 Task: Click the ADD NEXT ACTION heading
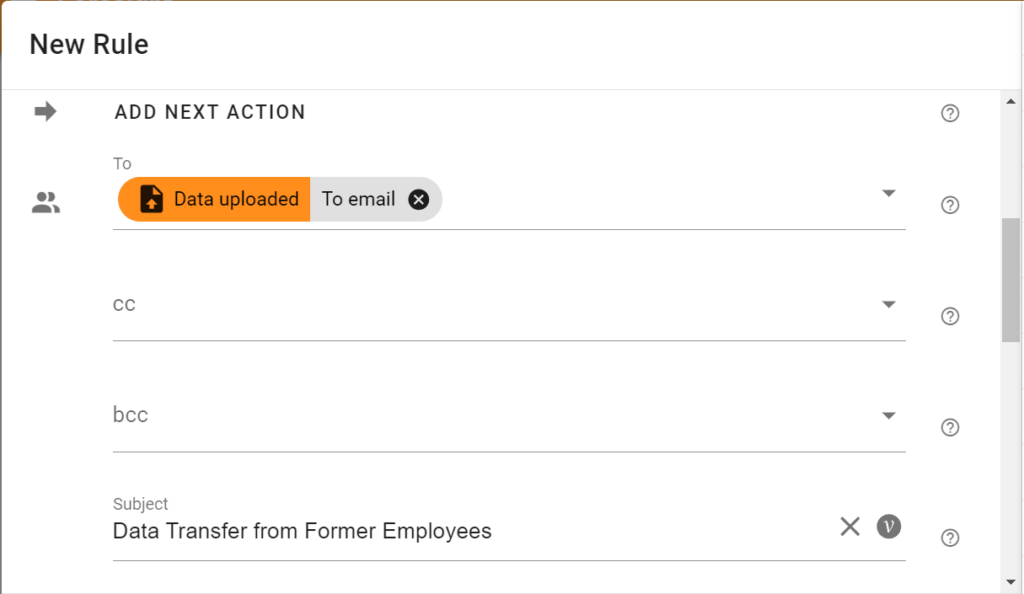click(209, 112)
